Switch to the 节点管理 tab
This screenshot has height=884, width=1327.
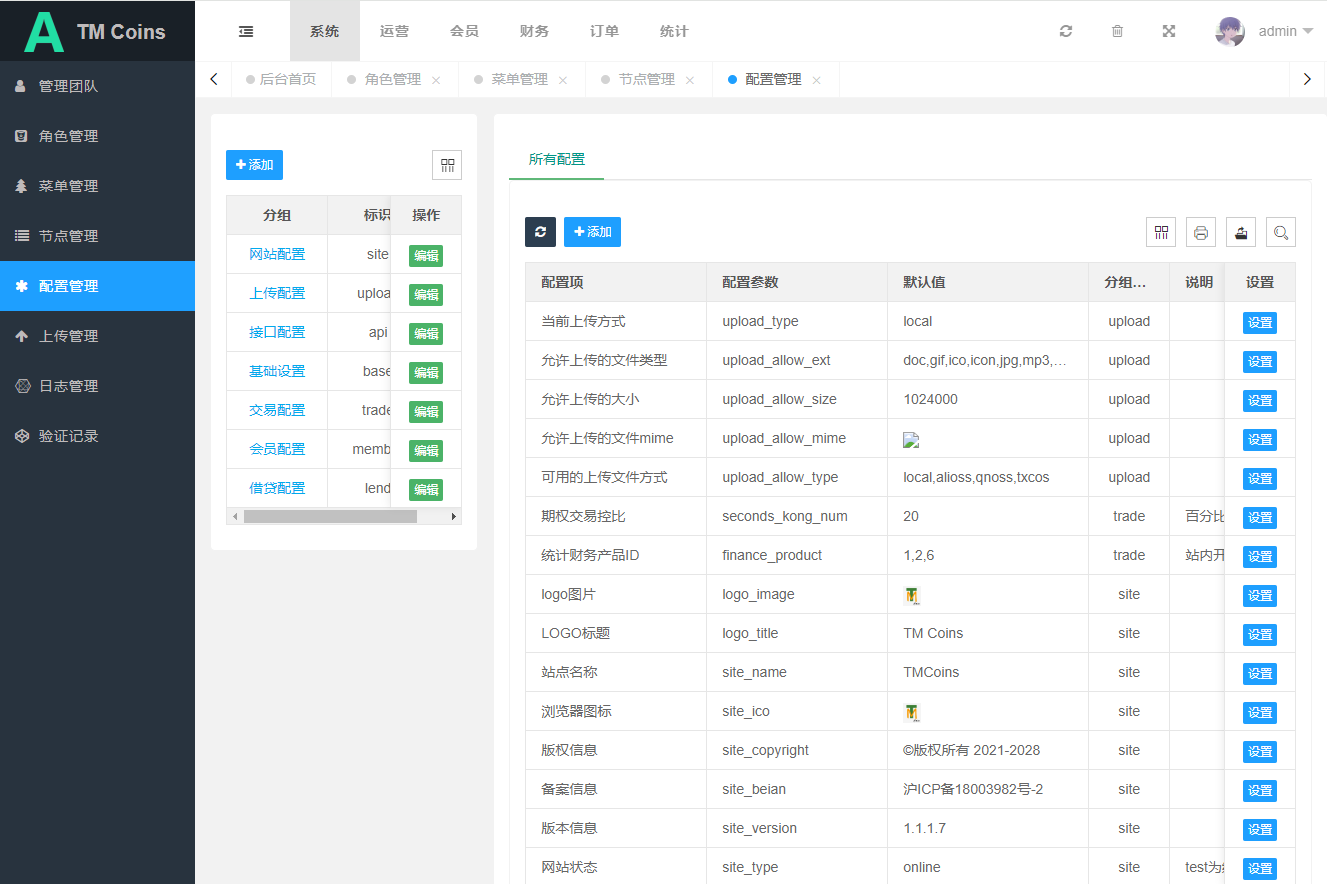646,79
